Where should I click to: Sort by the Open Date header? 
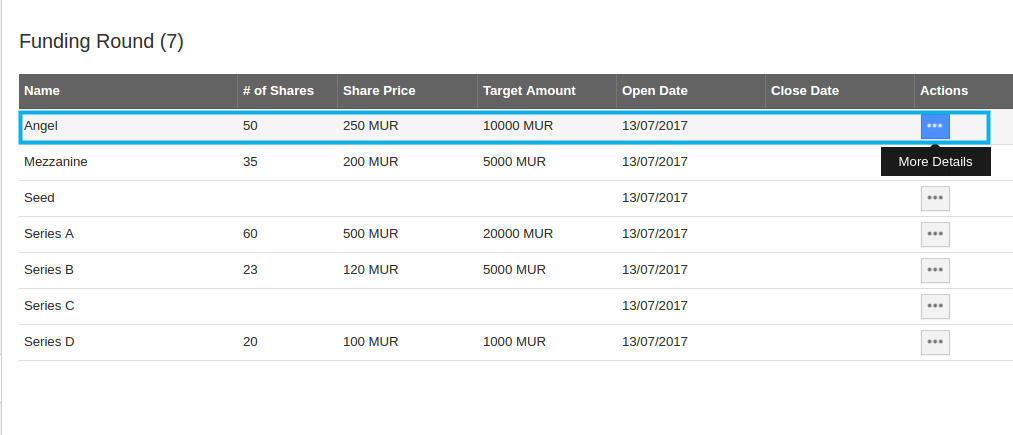[x=655, y=91]
